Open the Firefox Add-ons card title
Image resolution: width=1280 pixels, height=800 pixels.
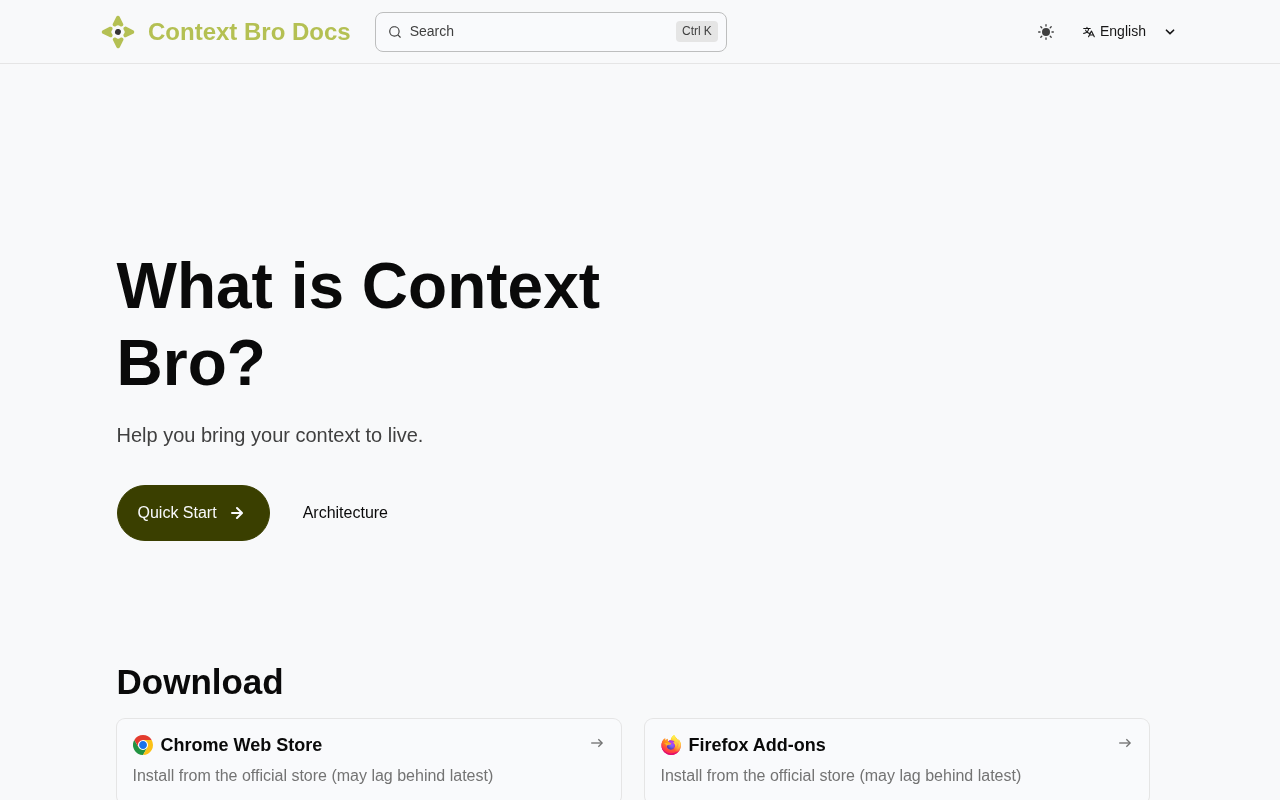click(757, 745)
